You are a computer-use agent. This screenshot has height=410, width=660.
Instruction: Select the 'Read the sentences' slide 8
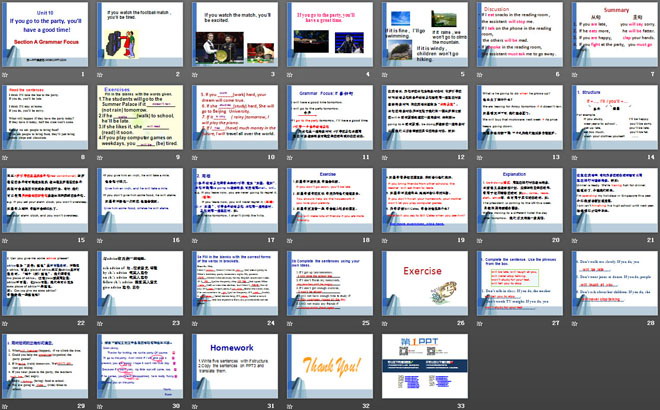[45, 117]
